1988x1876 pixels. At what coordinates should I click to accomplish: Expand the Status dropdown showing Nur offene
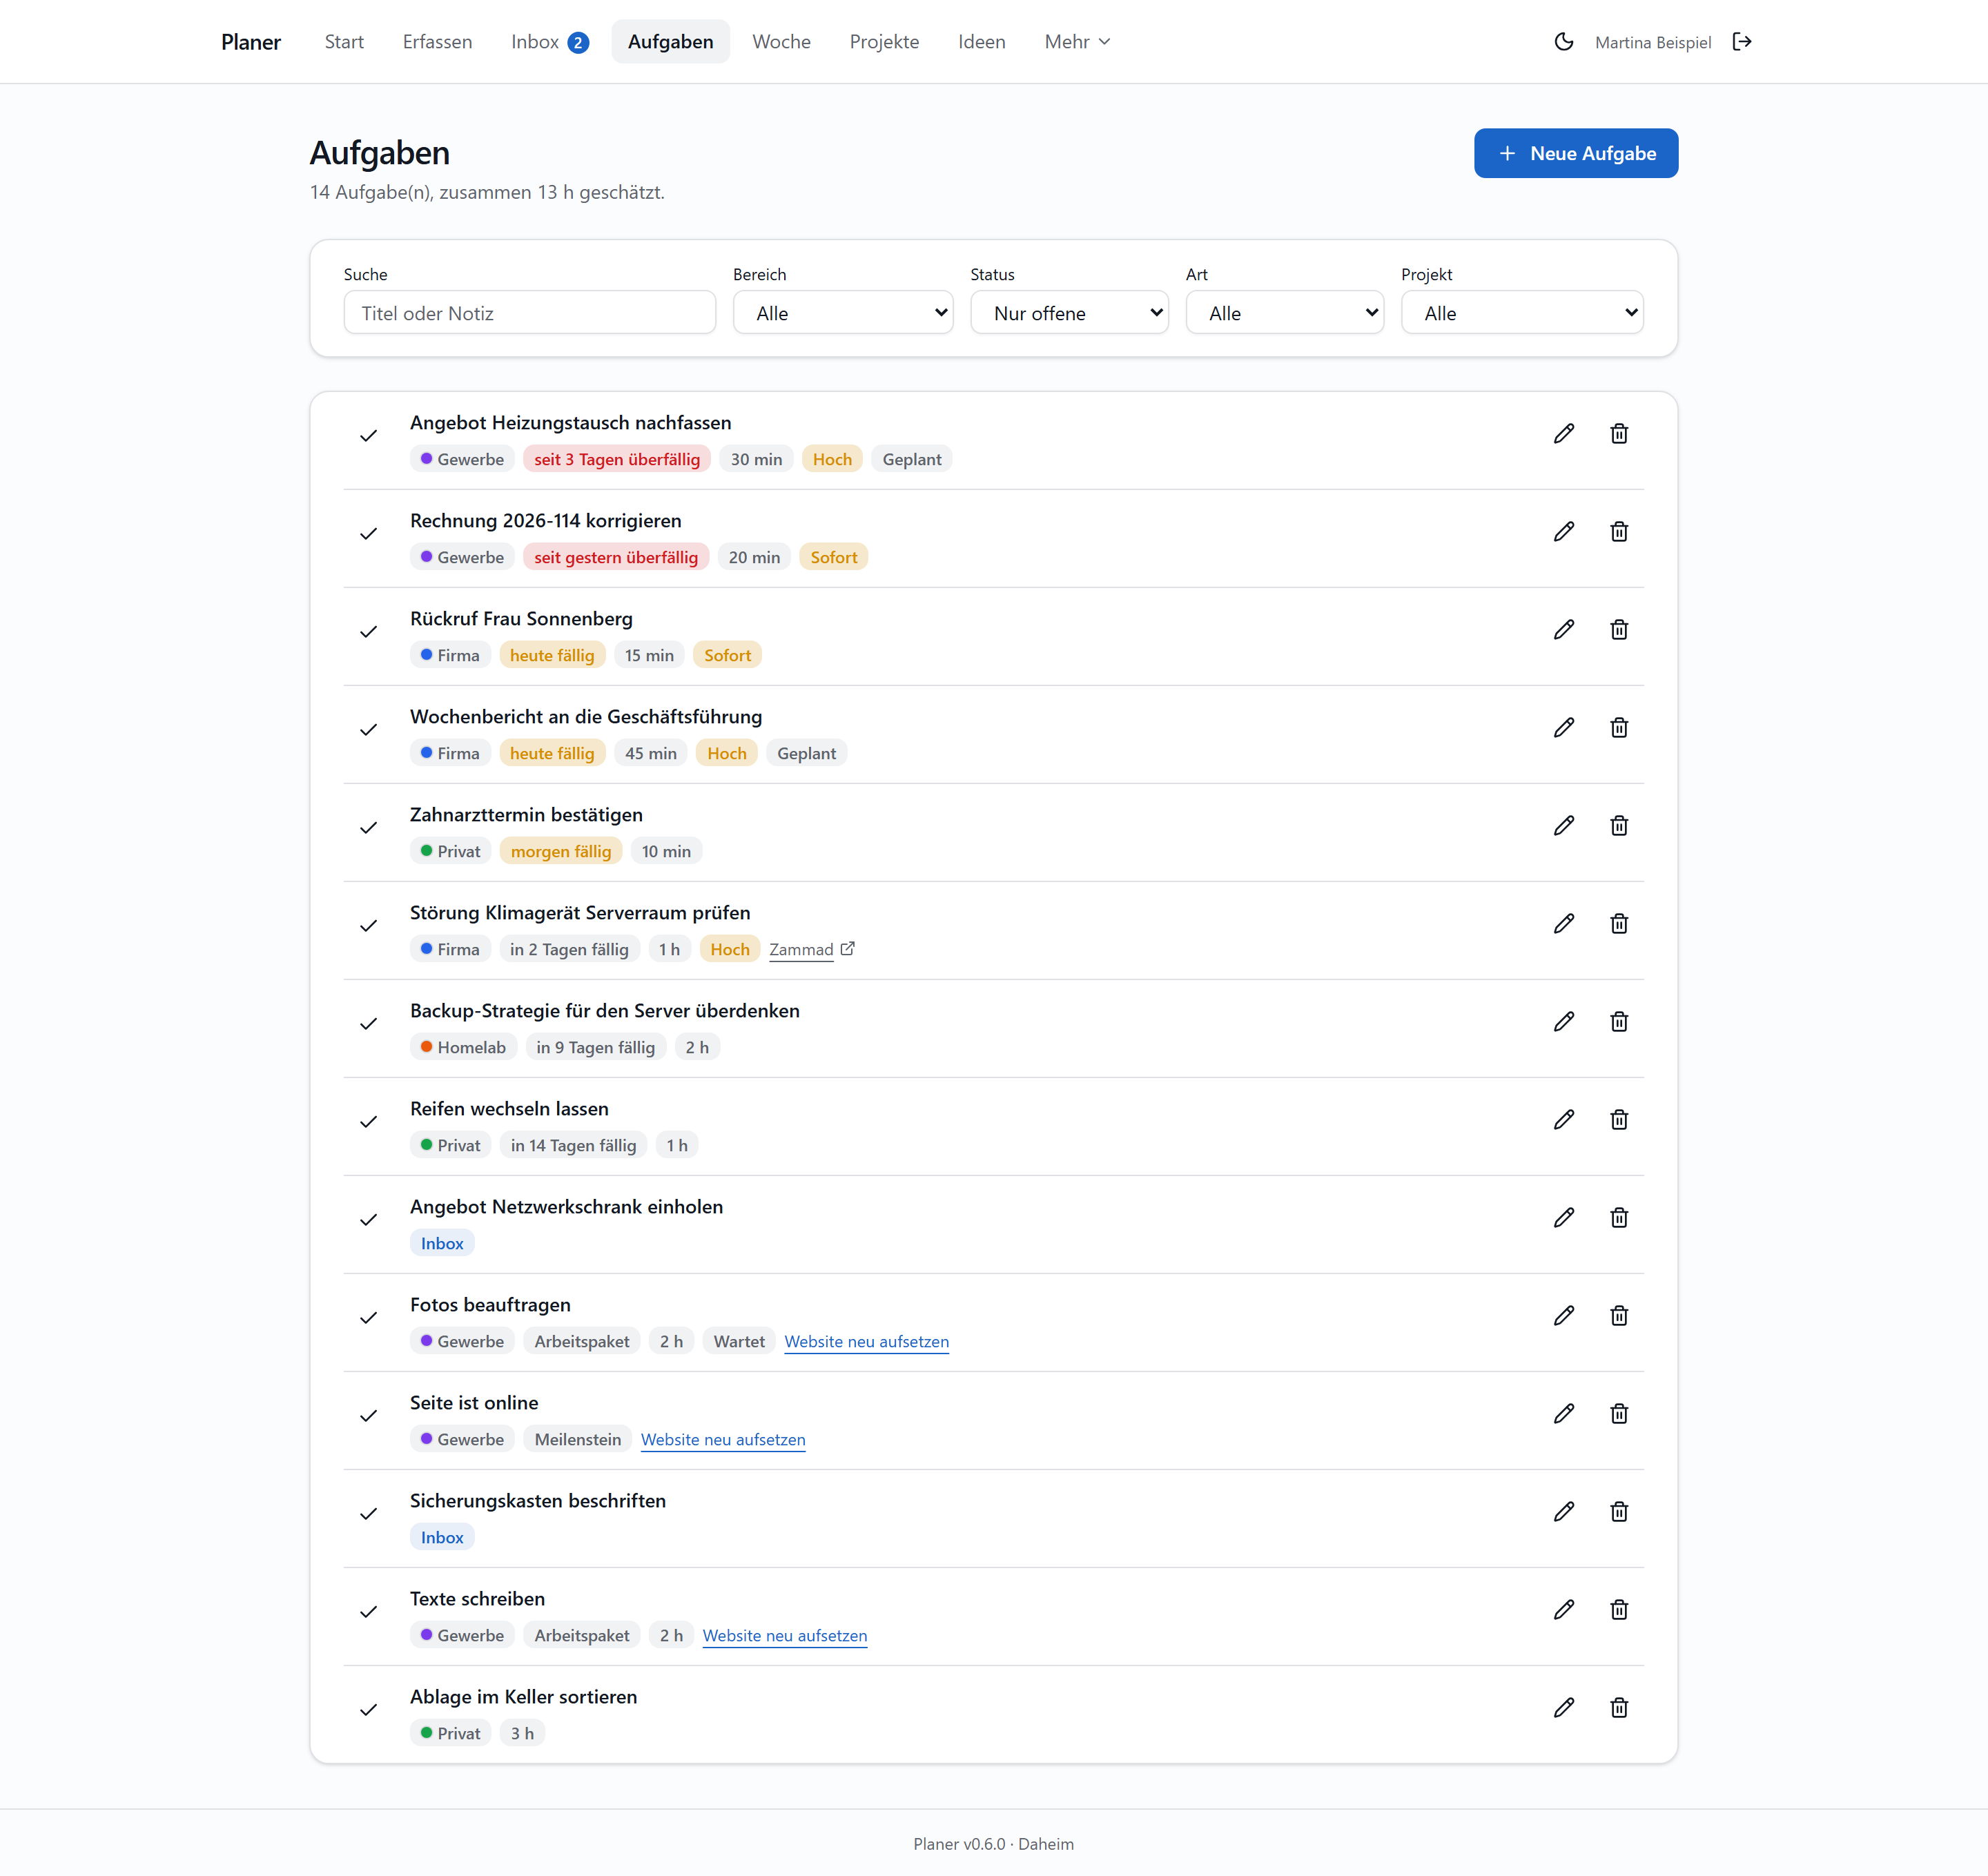[1069, 313]
